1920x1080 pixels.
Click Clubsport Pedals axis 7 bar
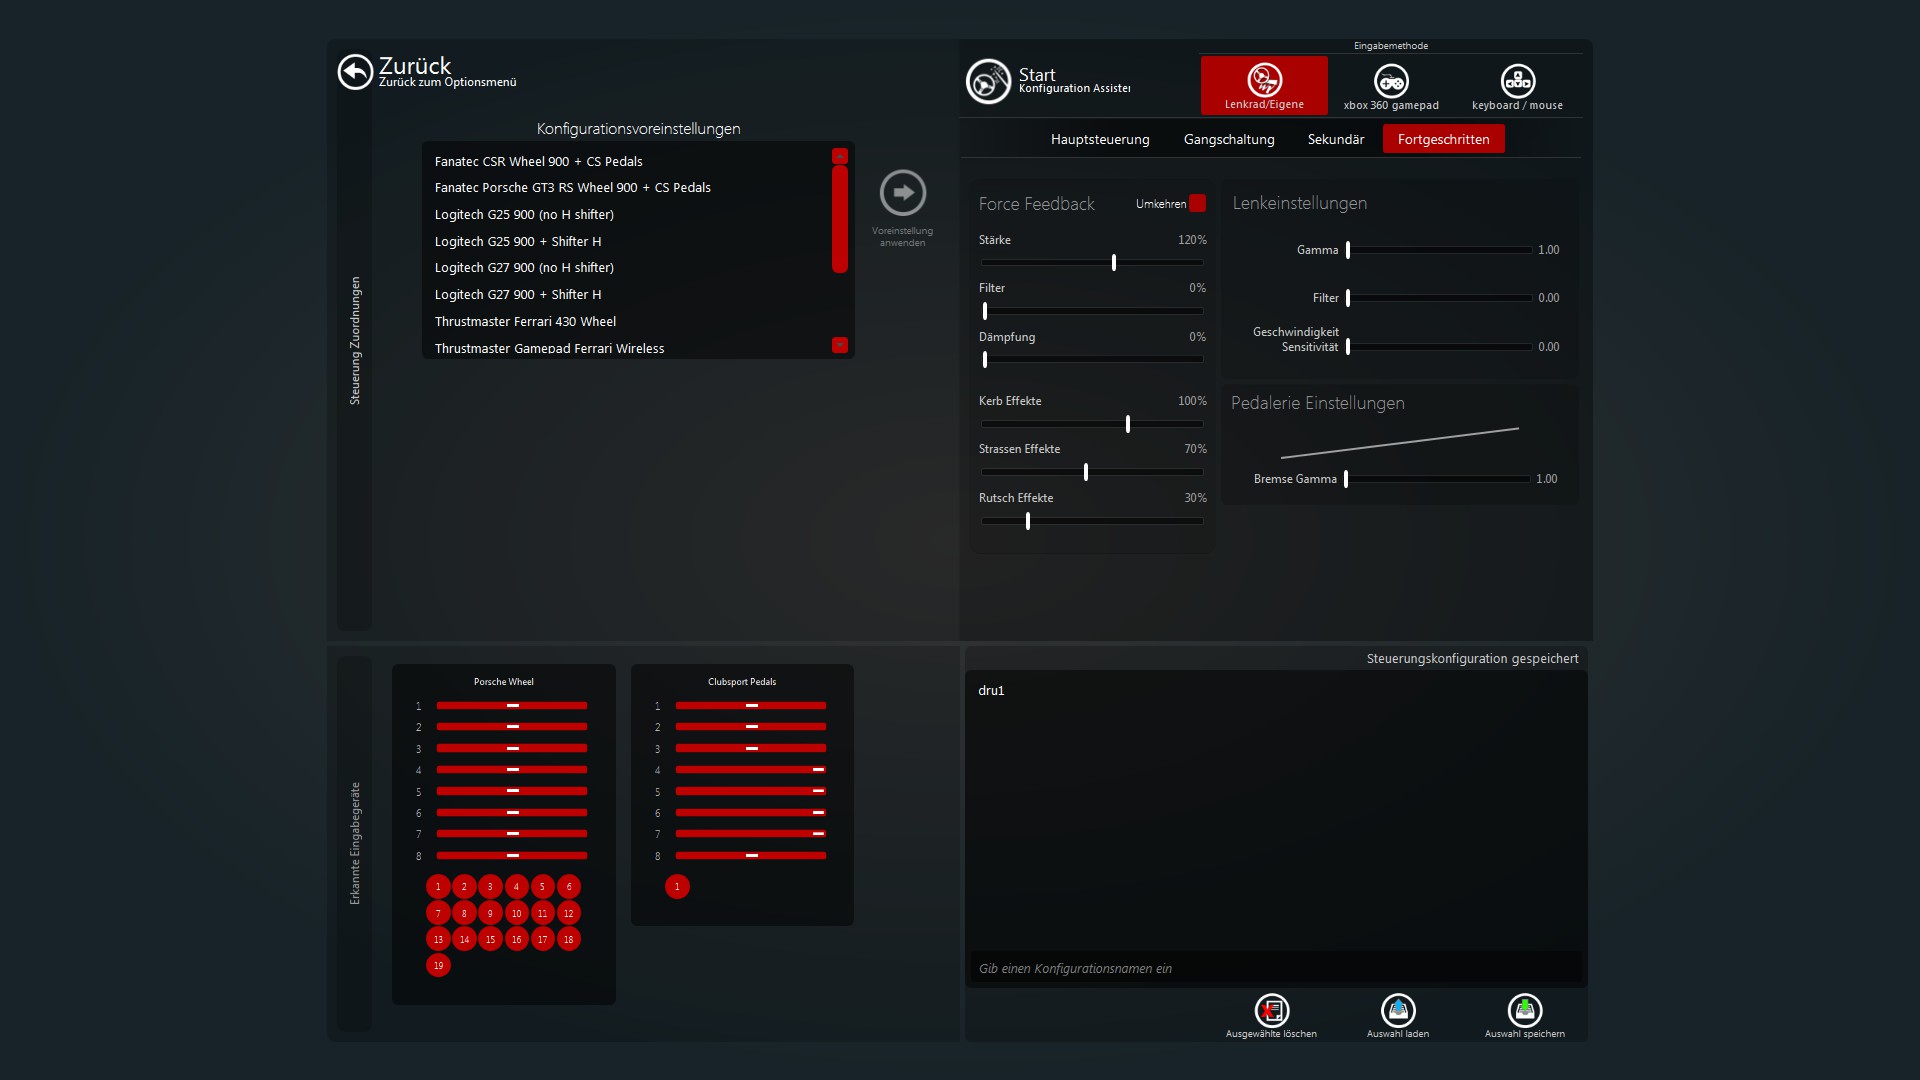click(x=751, y=834)
